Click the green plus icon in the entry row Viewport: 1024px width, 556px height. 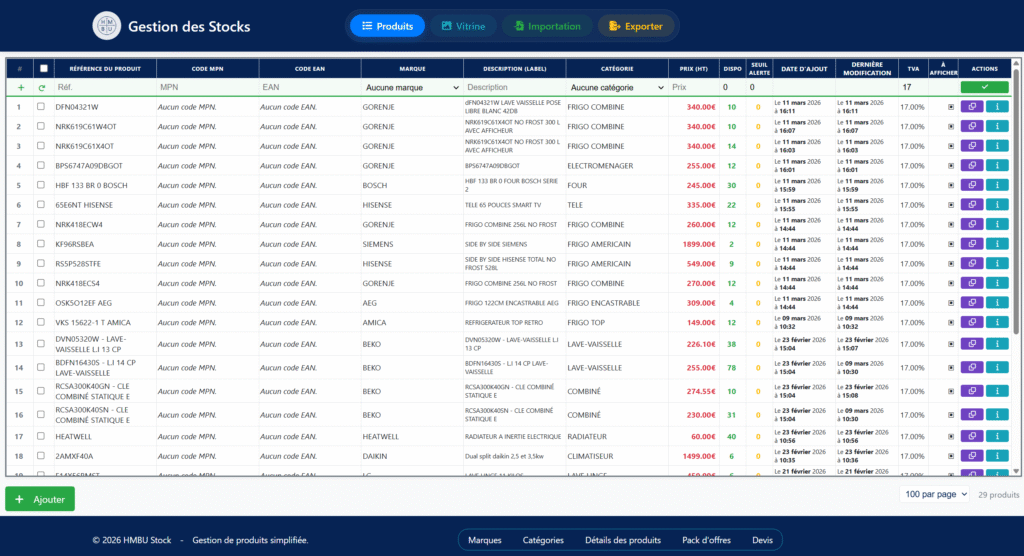point(20,88)
